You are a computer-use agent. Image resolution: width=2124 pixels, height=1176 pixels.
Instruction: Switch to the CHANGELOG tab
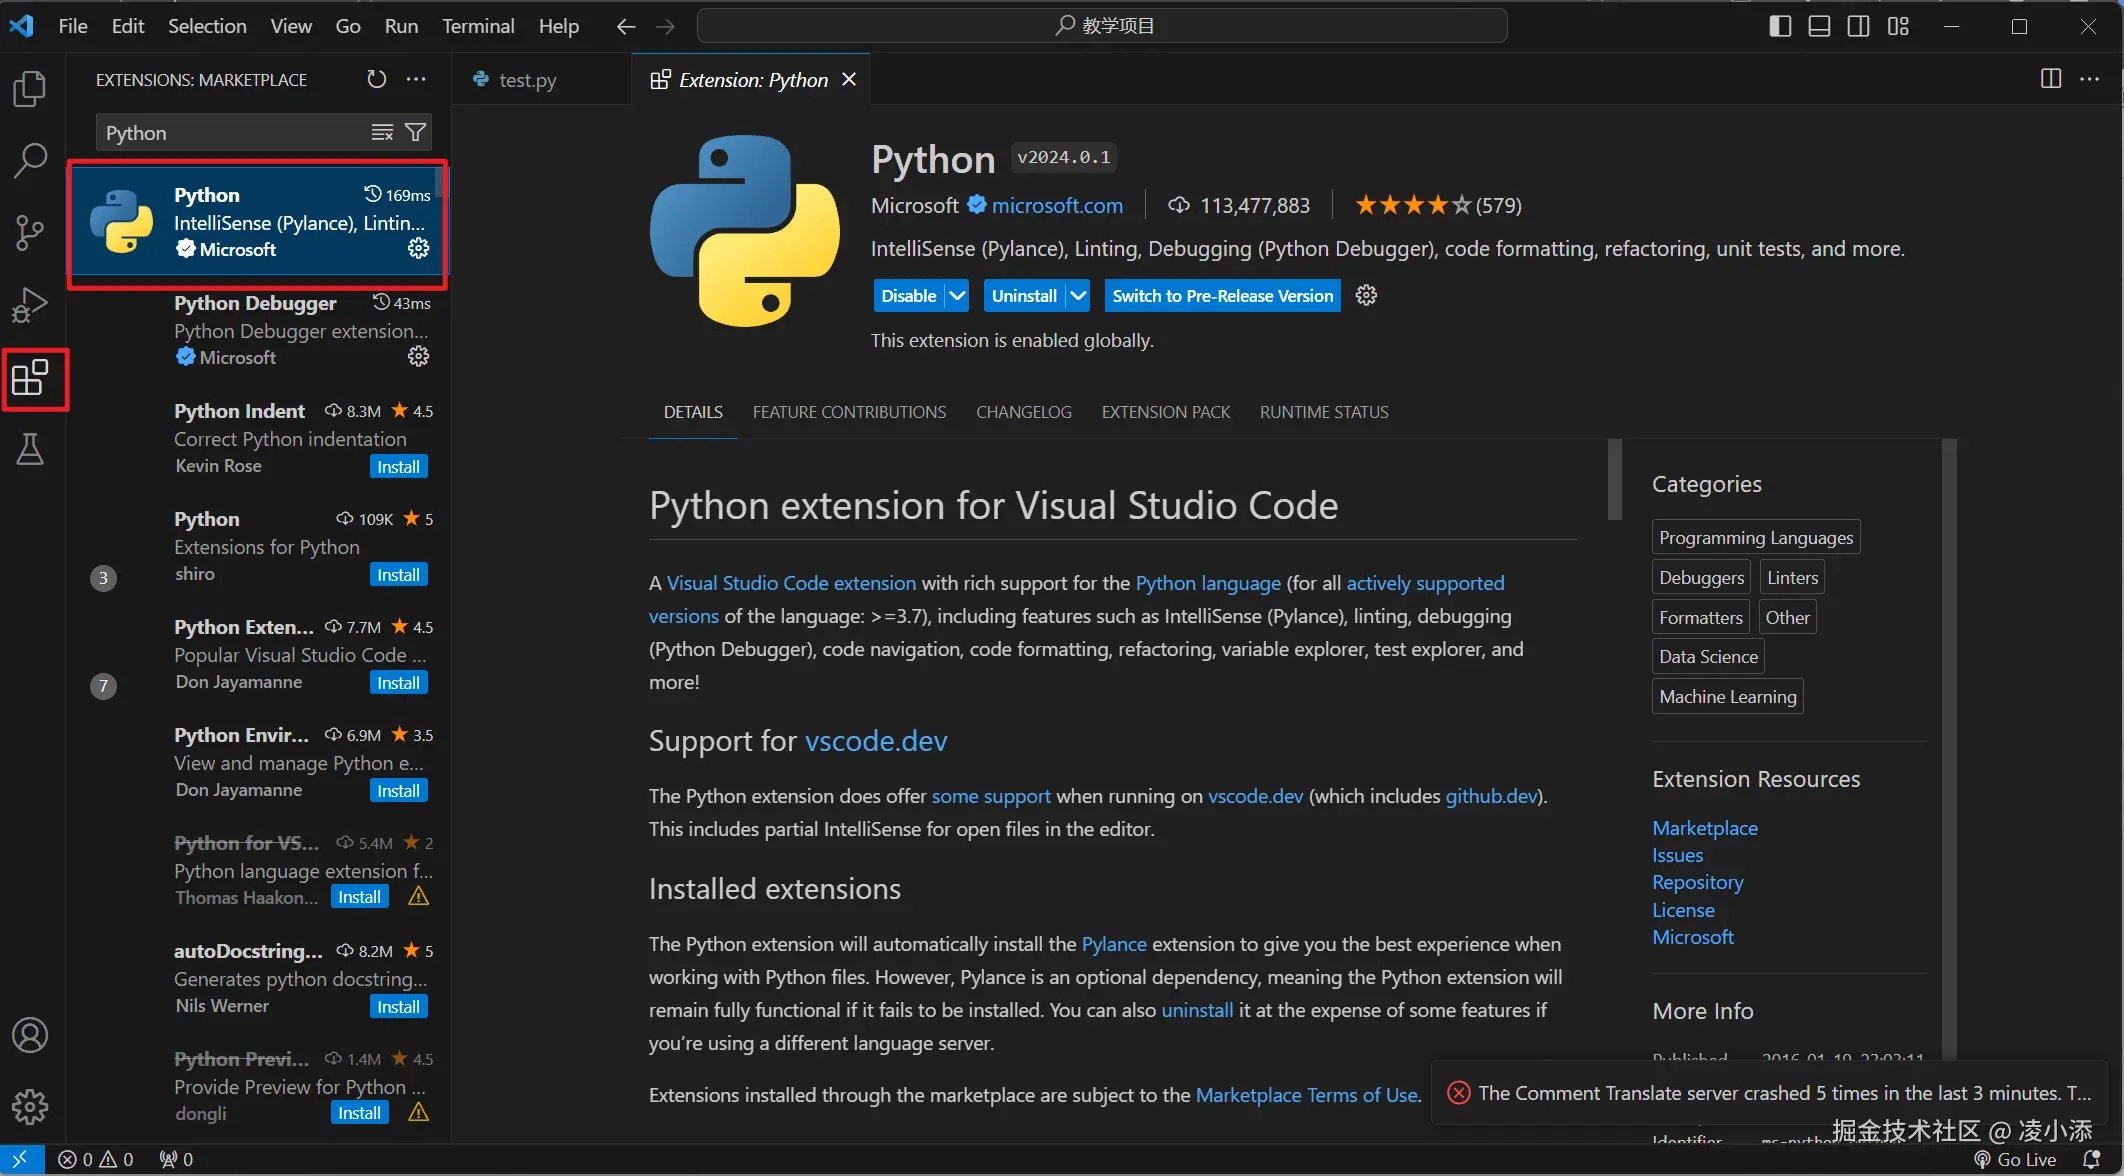(x=1023, y=412)
